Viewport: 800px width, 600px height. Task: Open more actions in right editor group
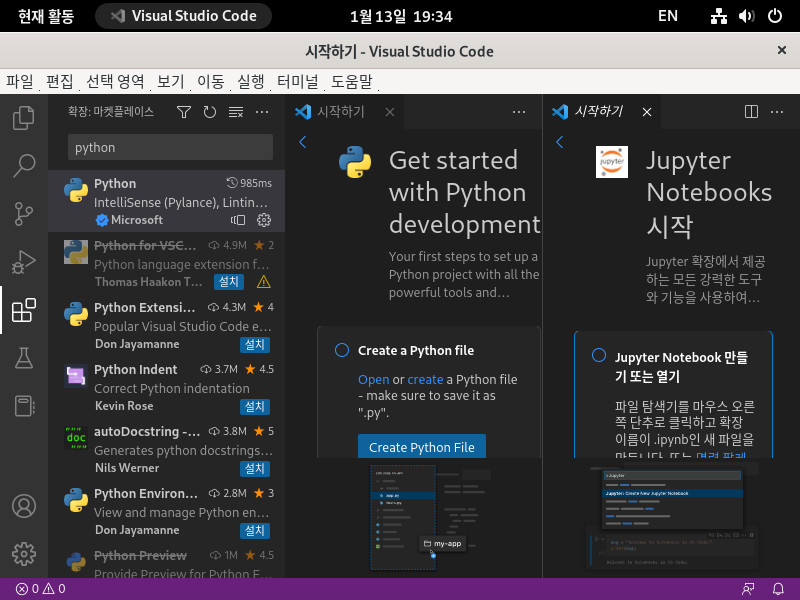point(777,112)
